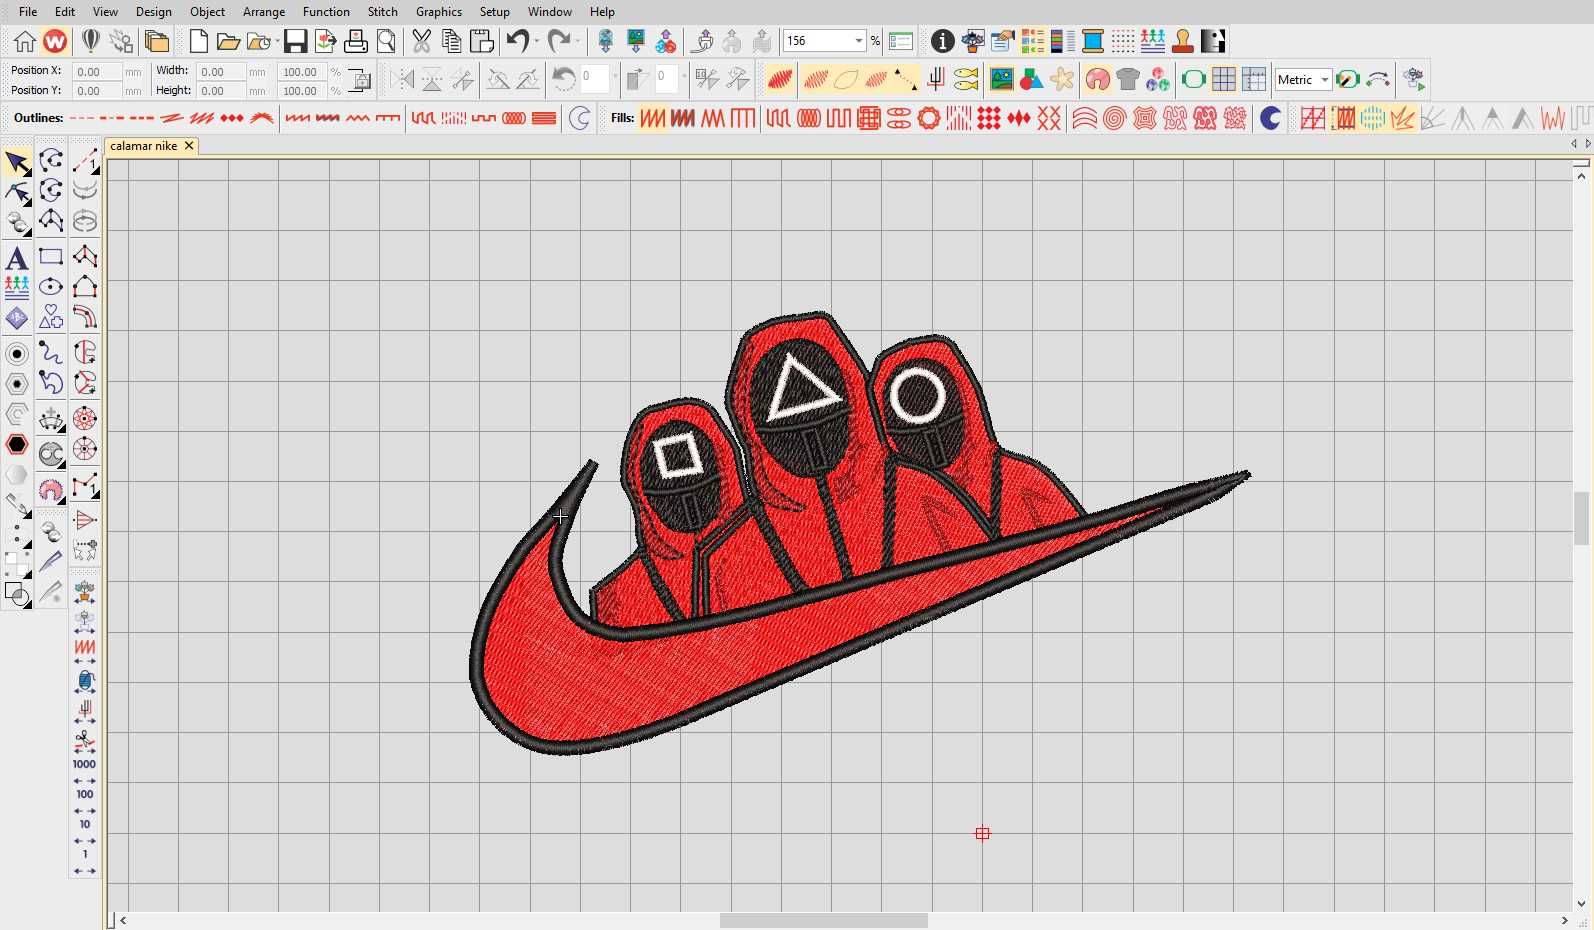Open the Design menu
The image size is (1594, 930).
pyautogui.click(x=153, y=11)
